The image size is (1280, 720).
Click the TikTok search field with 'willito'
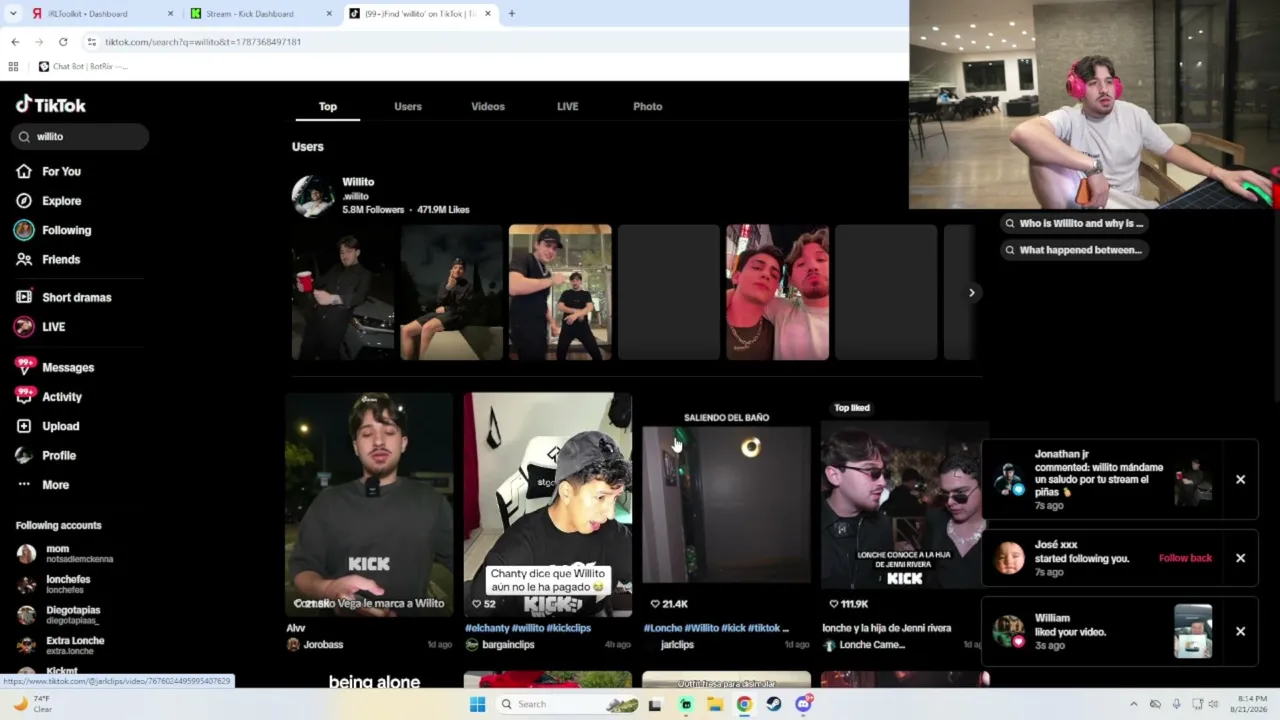click(81, 137)
